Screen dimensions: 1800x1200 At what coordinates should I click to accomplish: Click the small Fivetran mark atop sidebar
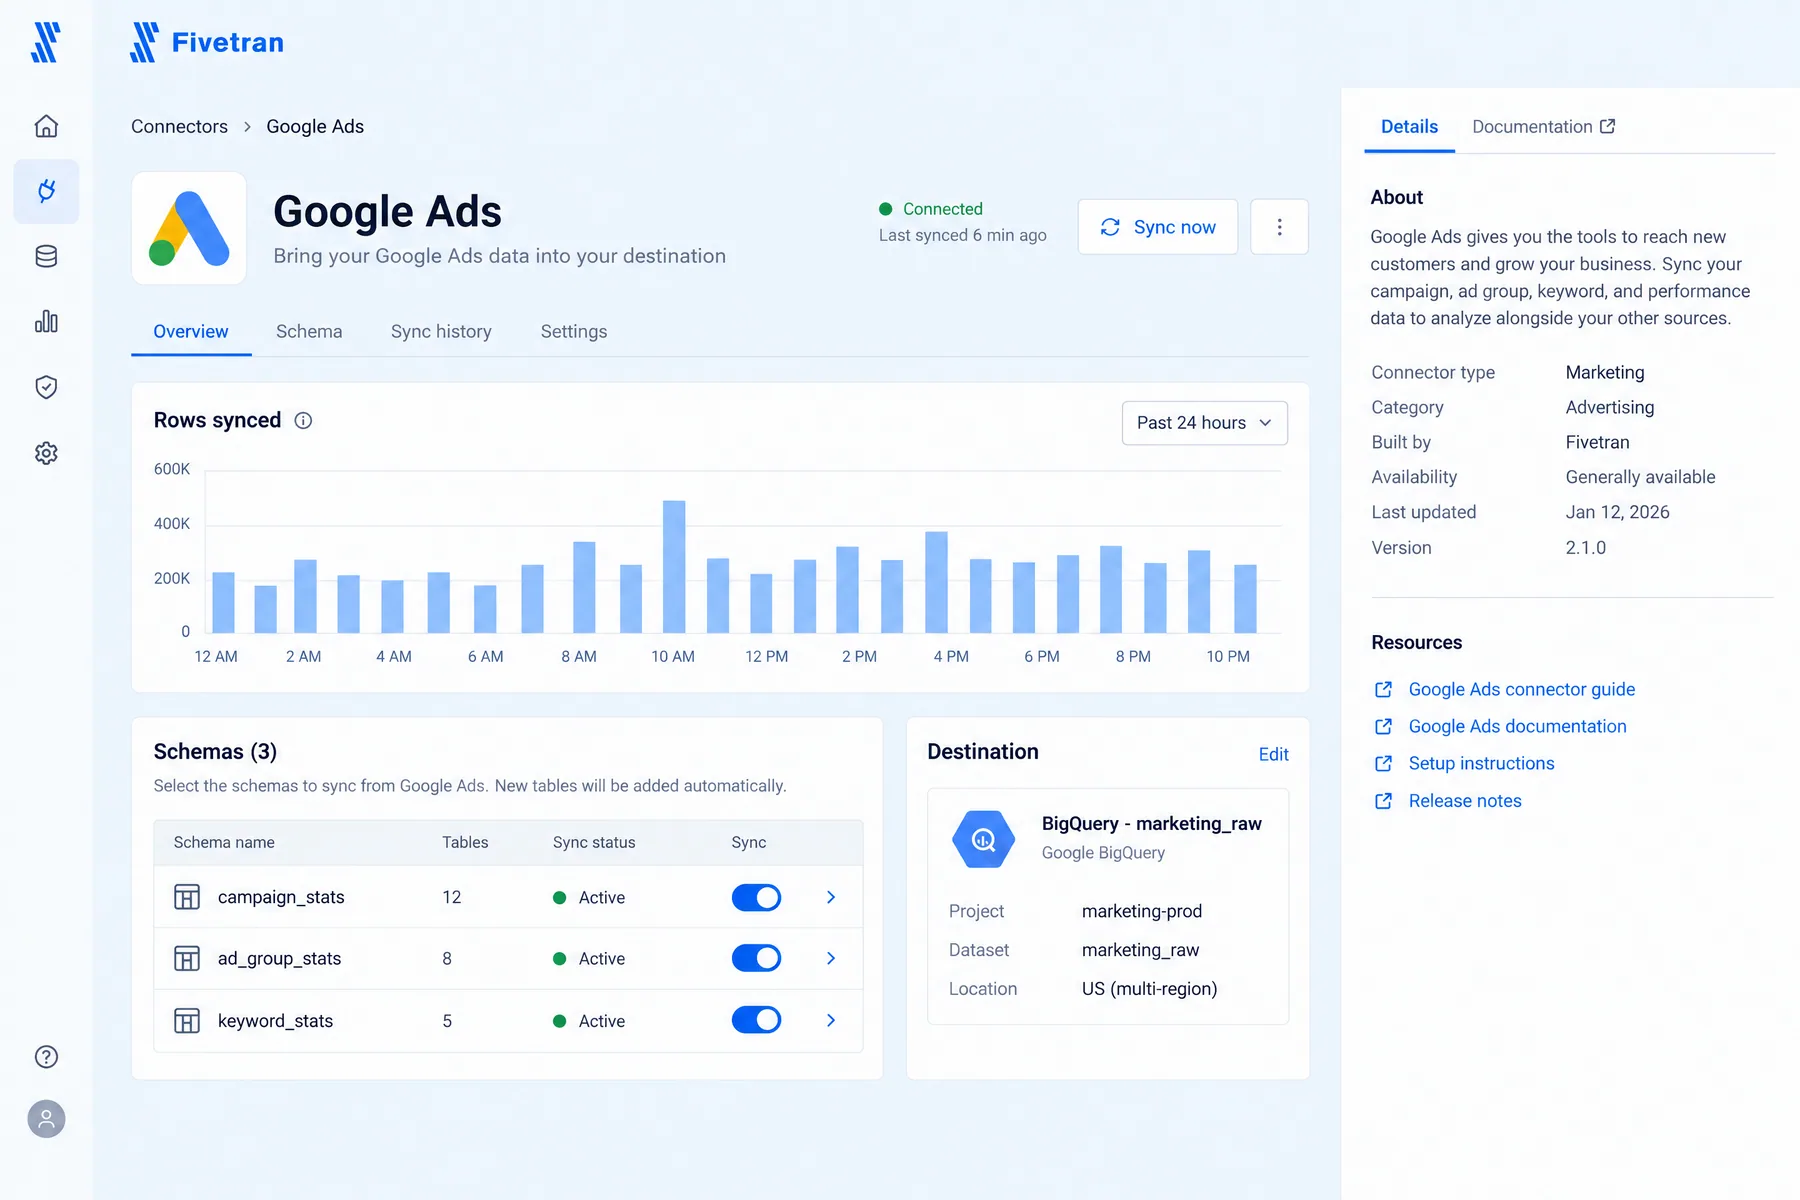[x=46, y=42]
